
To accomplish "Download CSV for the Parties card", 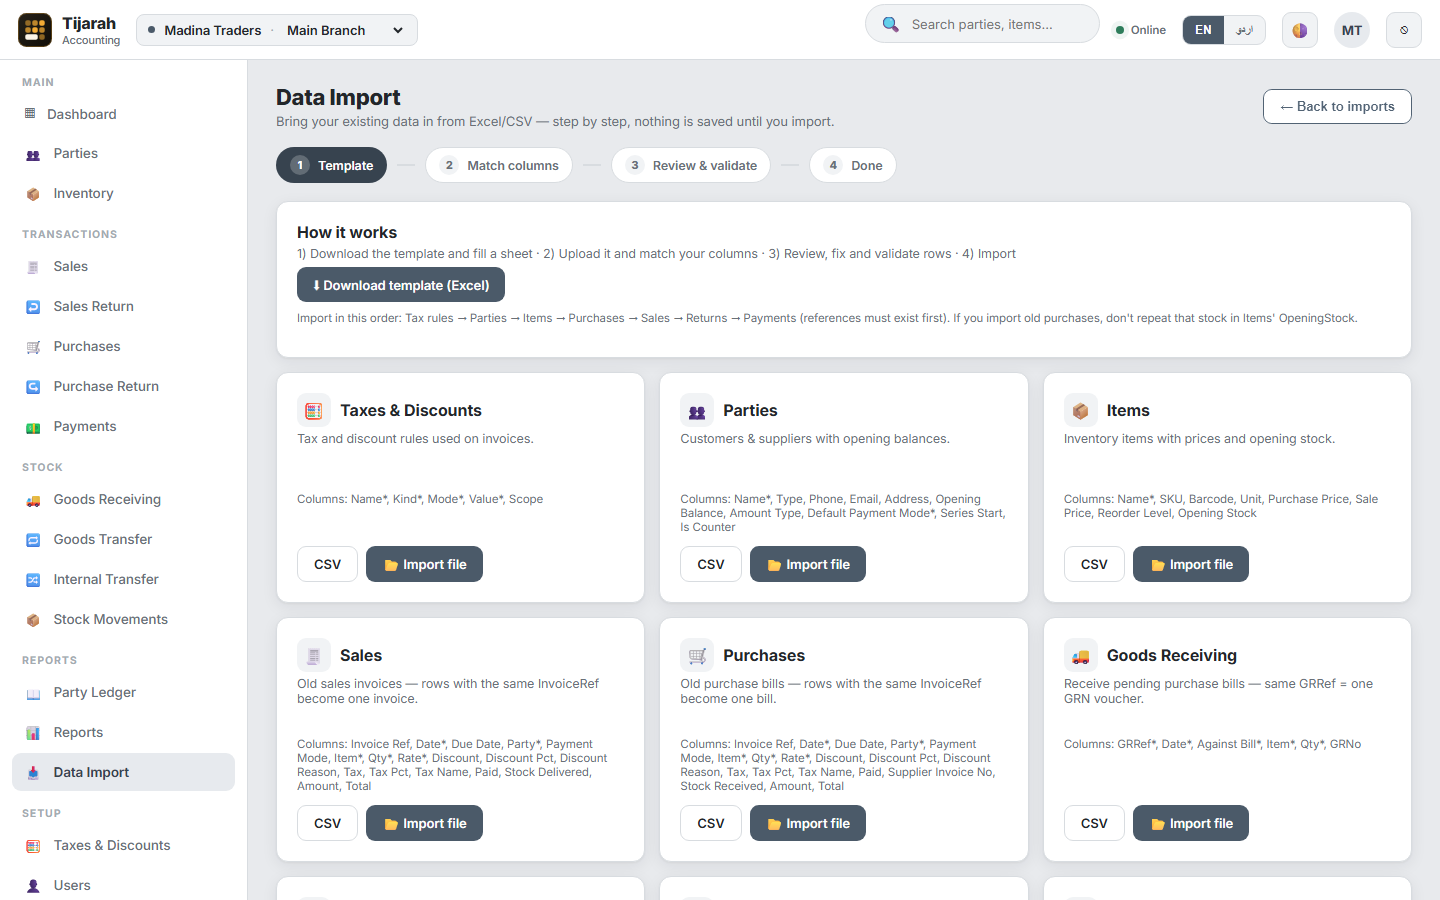I will click(x=711, y=564).
